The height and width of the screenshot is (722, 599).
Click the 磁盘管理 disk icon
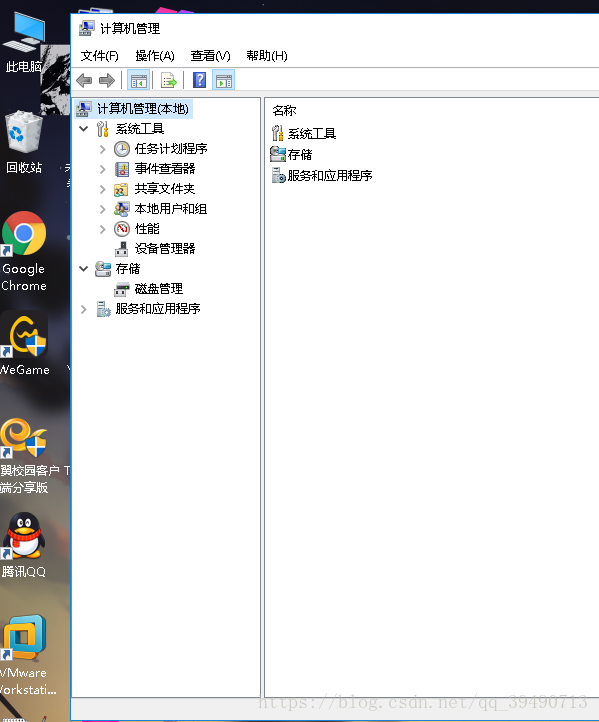pos(122,289)
